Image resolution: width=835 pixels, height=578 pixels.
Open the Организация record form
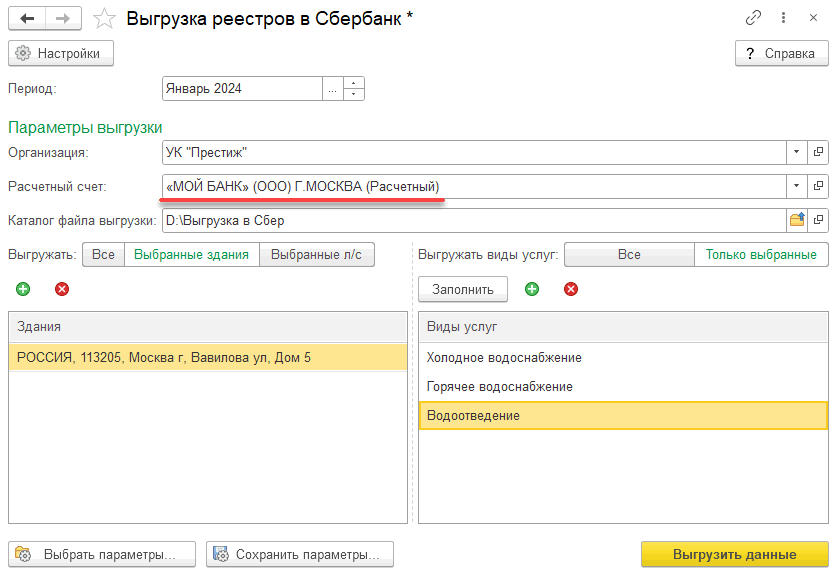click(818, 152)
